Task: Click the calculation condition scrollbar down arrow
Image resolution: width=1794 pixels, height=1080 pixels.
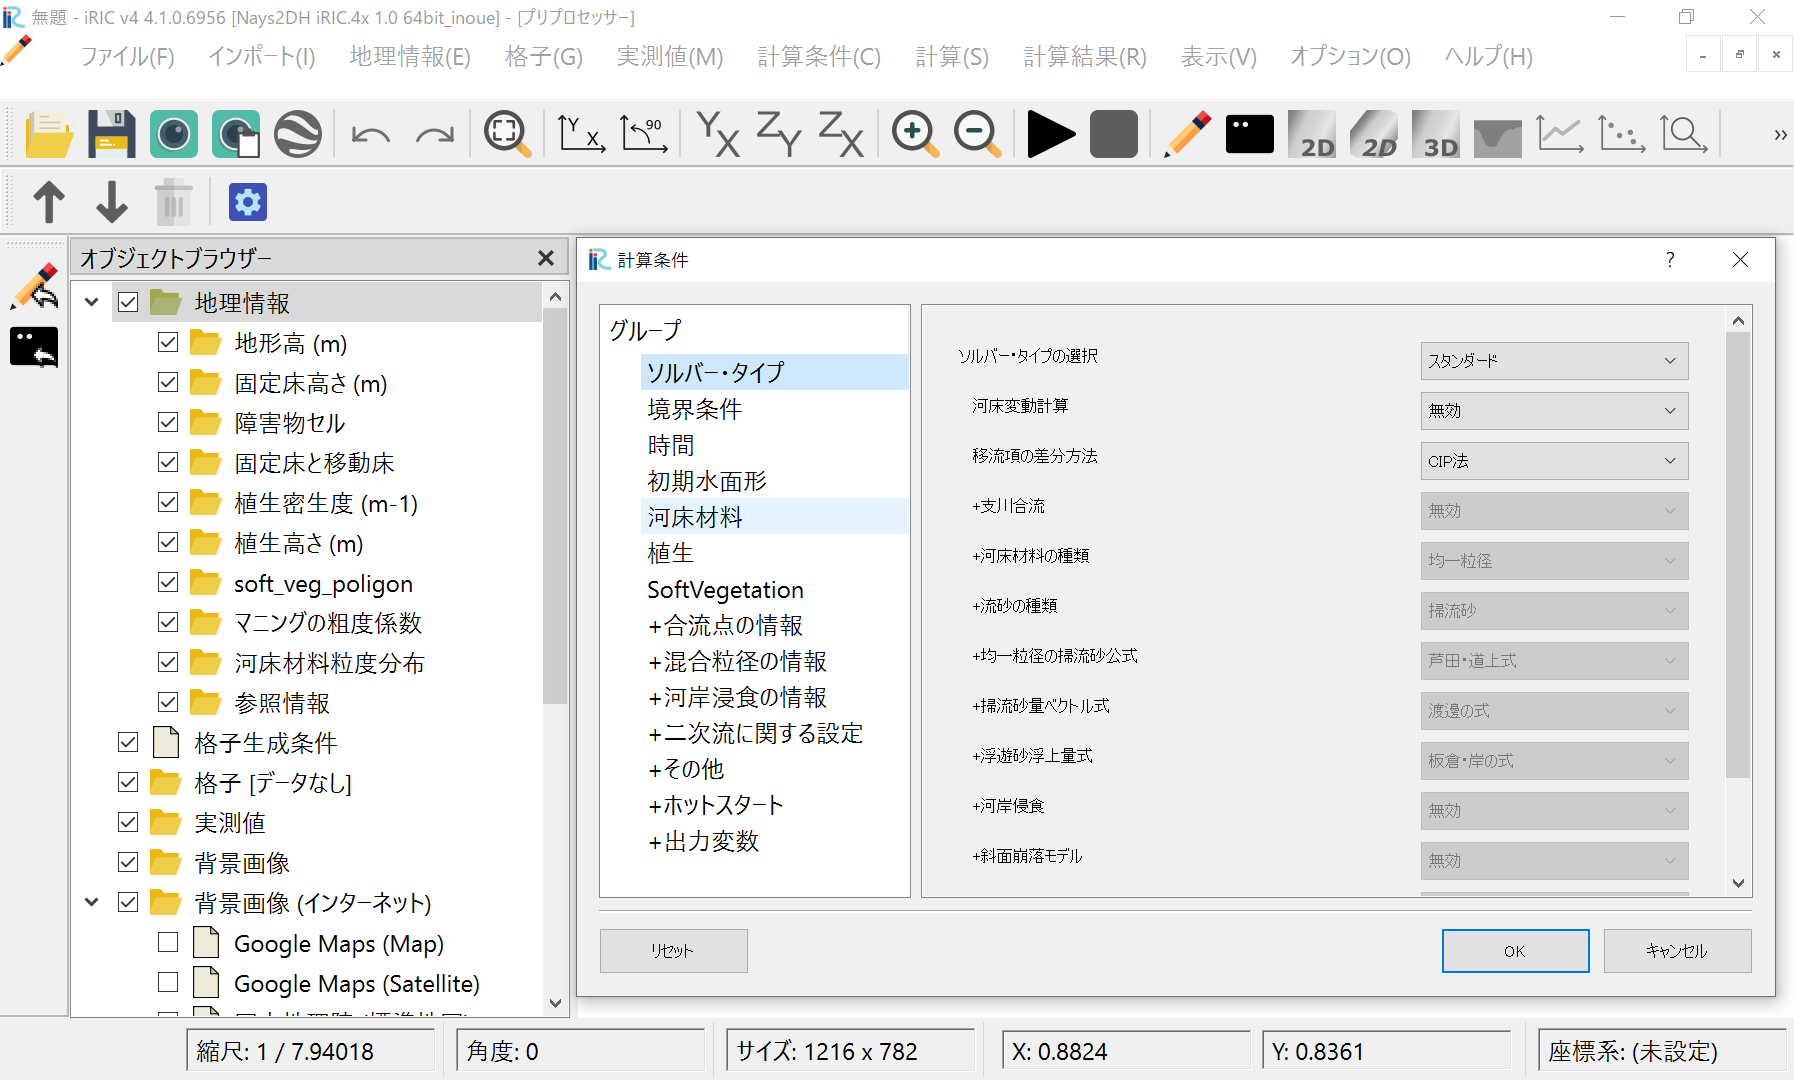Action: coord(1738,883)
